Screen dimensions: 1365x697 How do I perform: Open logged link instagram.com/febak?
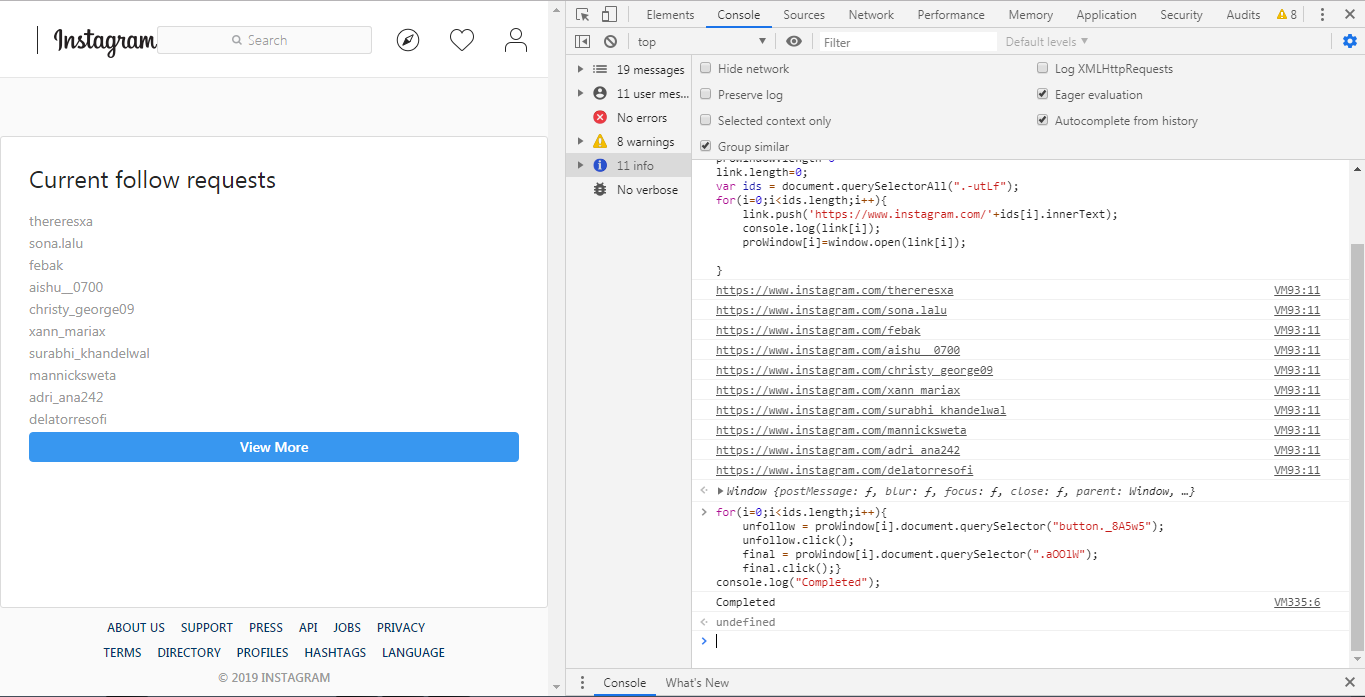(818, 331)
